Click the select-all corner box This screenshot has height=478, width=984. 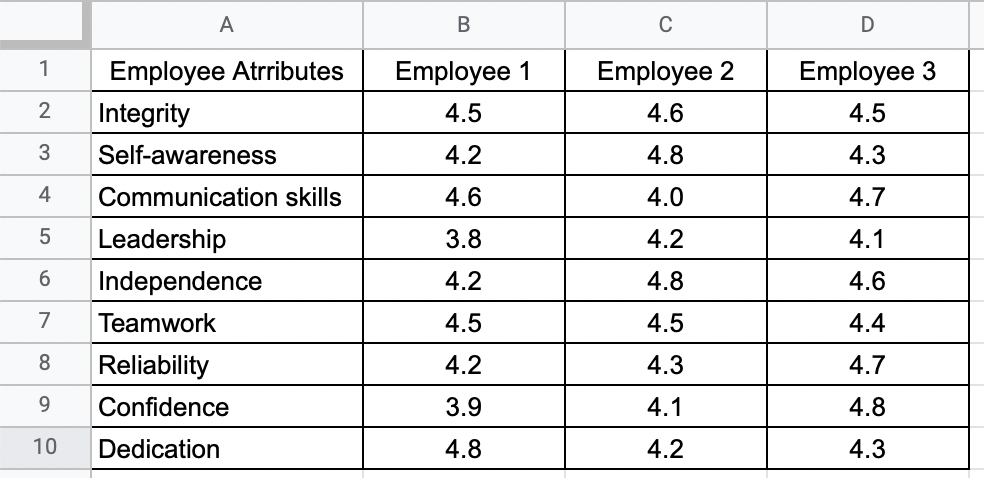pos(45,24)
